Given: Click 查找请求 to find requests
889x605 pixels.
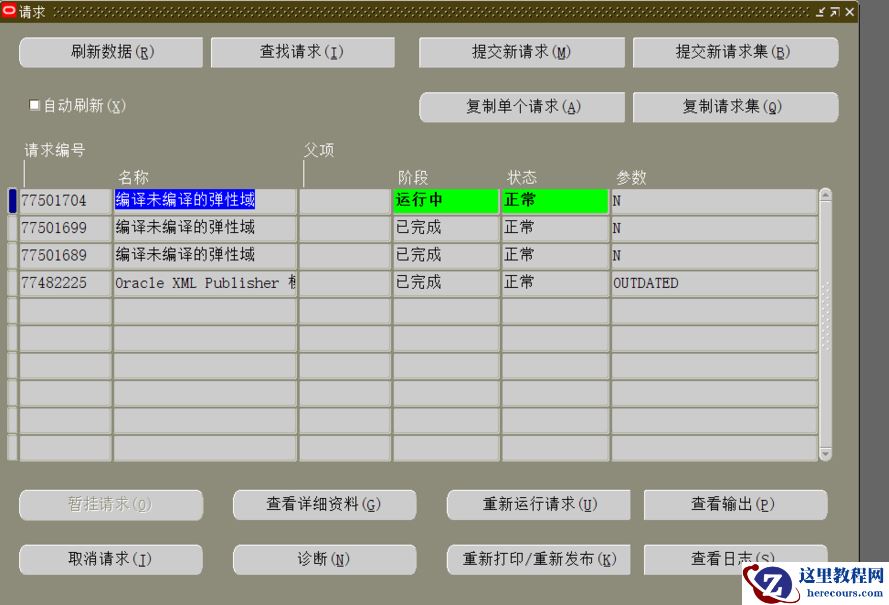Looking at the screenshot, I should pyautogui.click(x=303, y=52).
